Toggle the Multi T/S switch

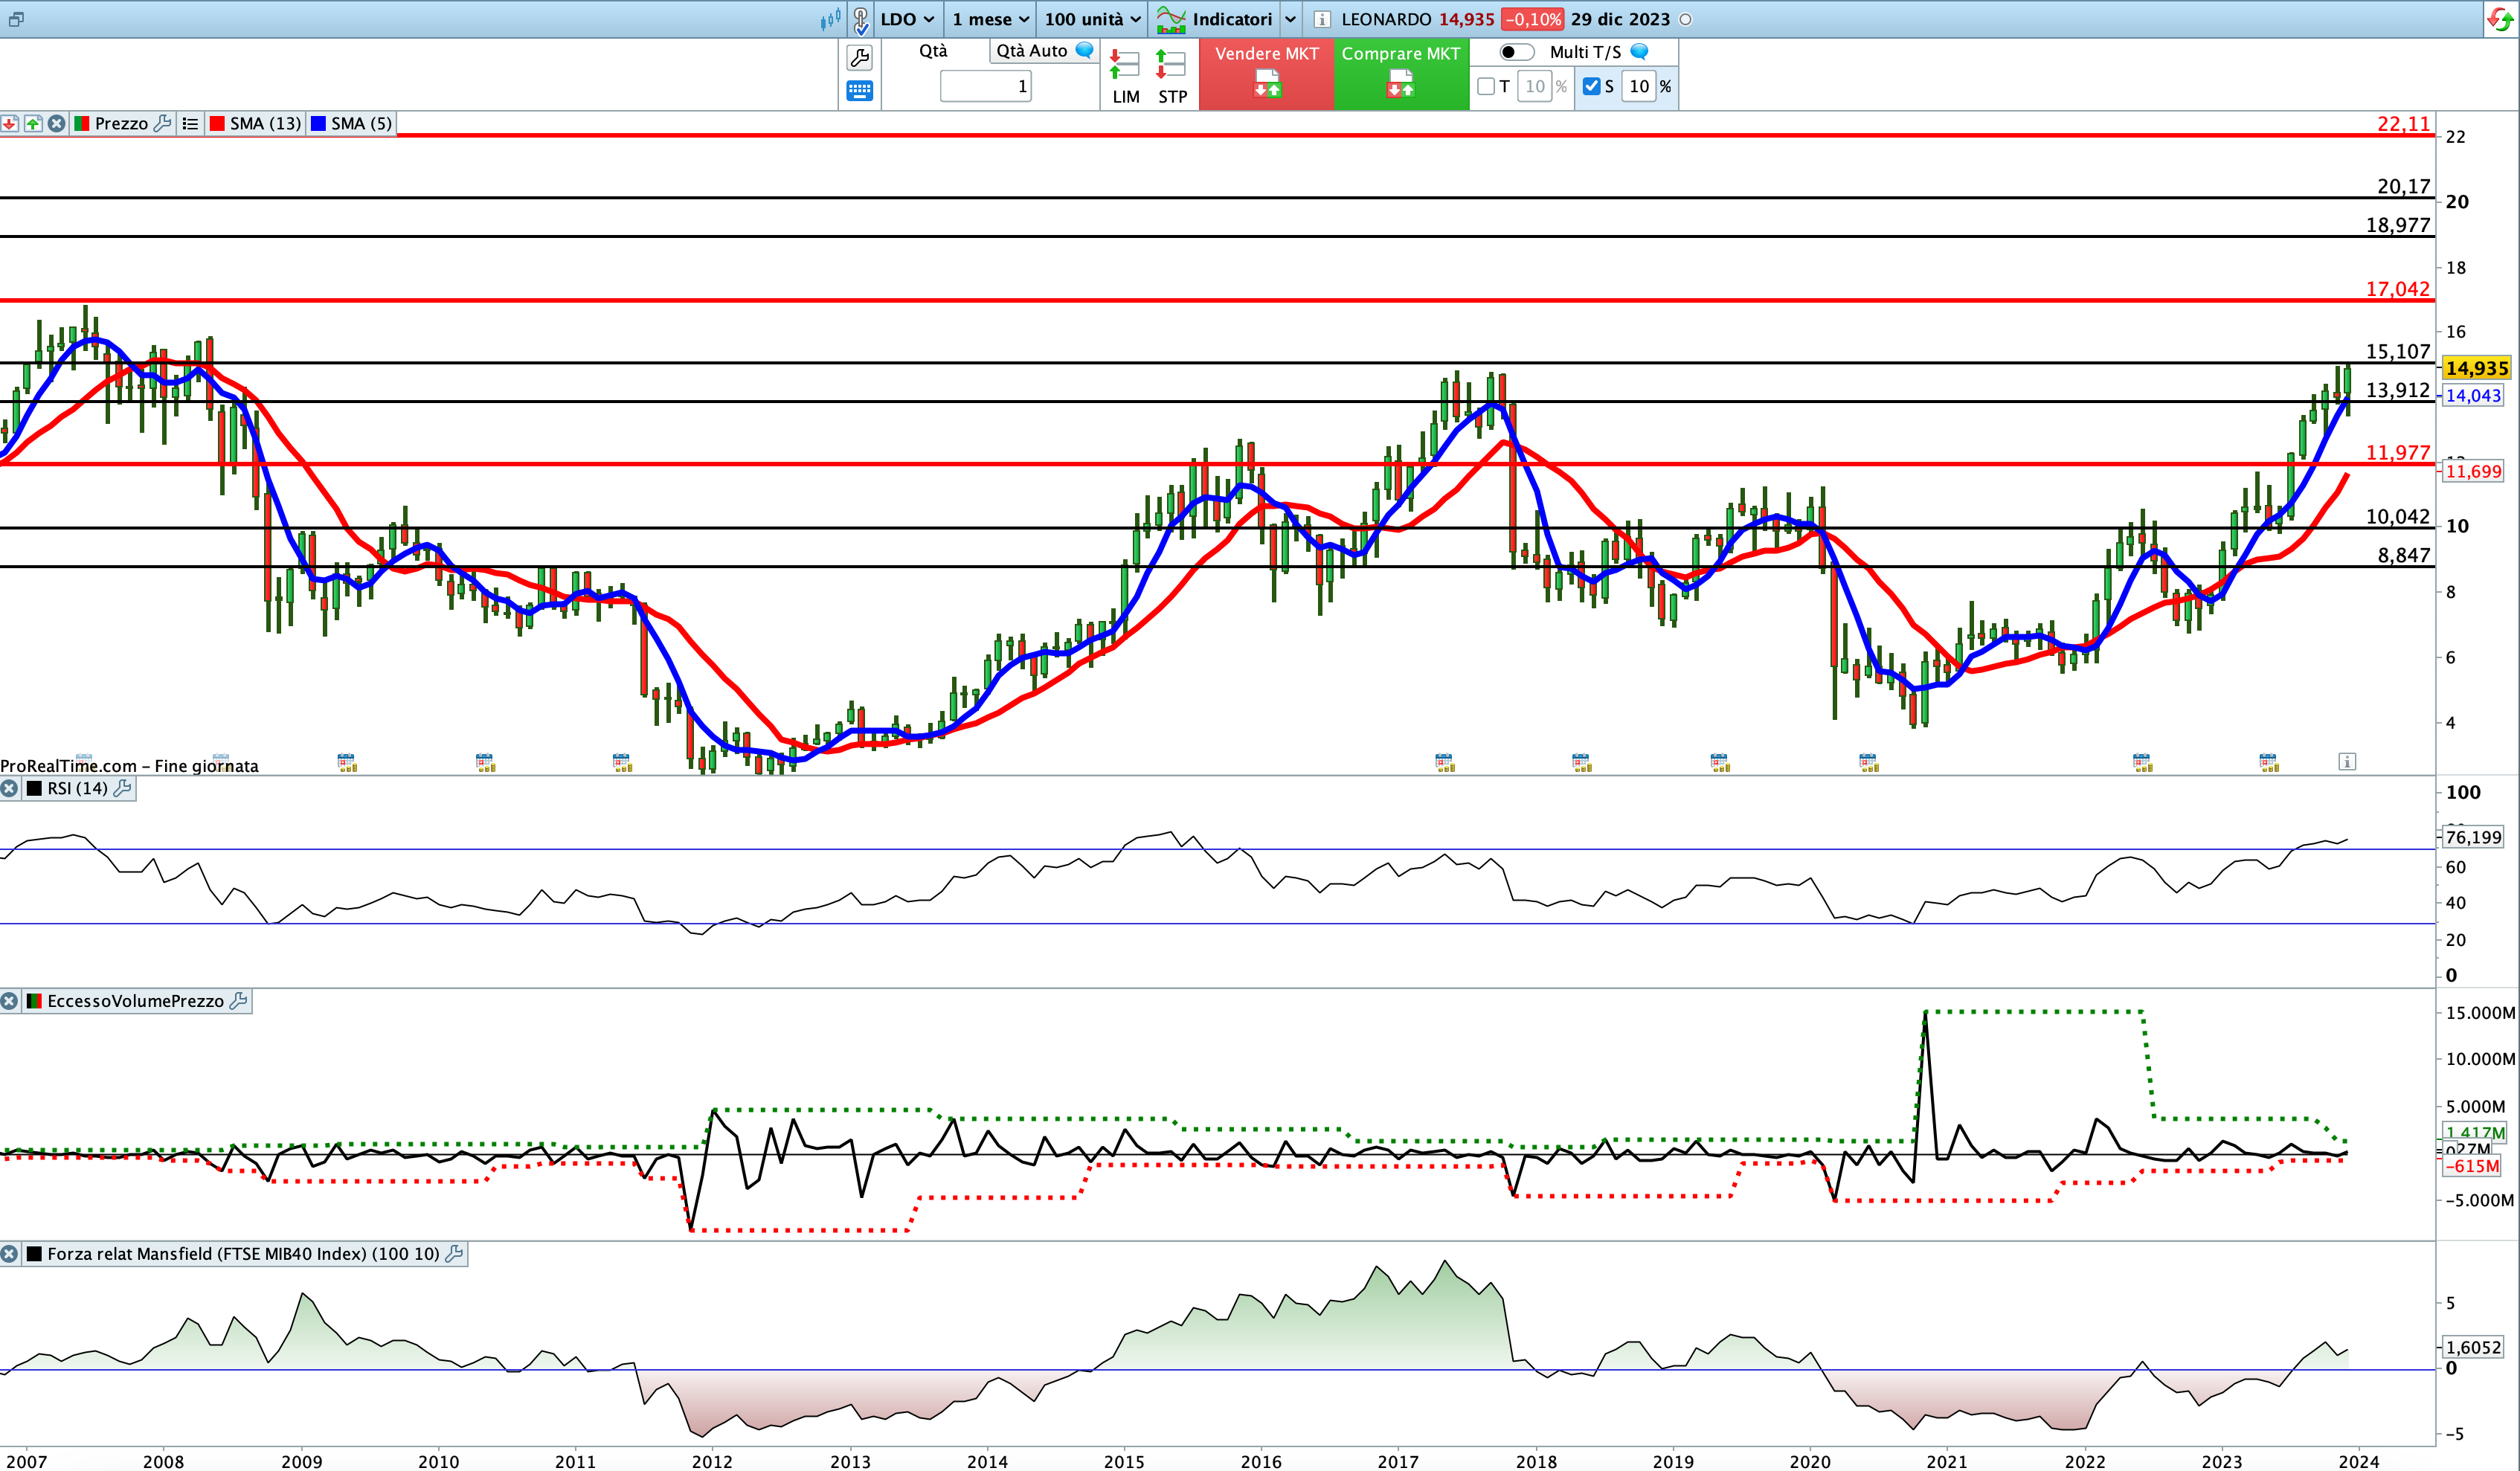click(1516, 52)
